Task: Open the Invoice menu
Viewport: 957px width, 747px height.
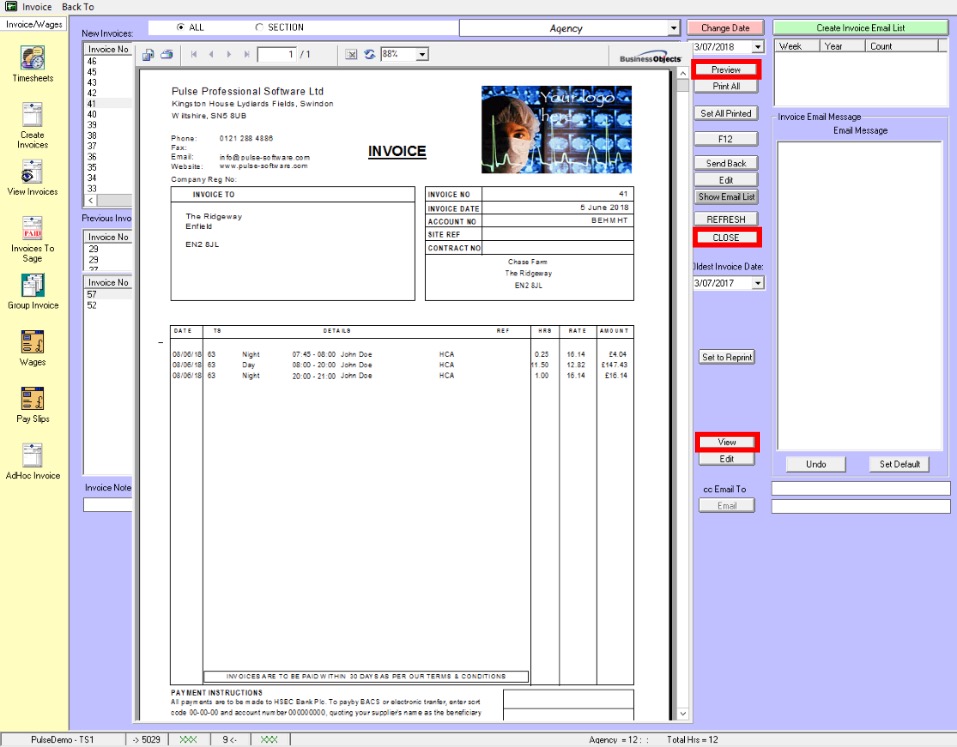Action: click(x=36, y=7)
